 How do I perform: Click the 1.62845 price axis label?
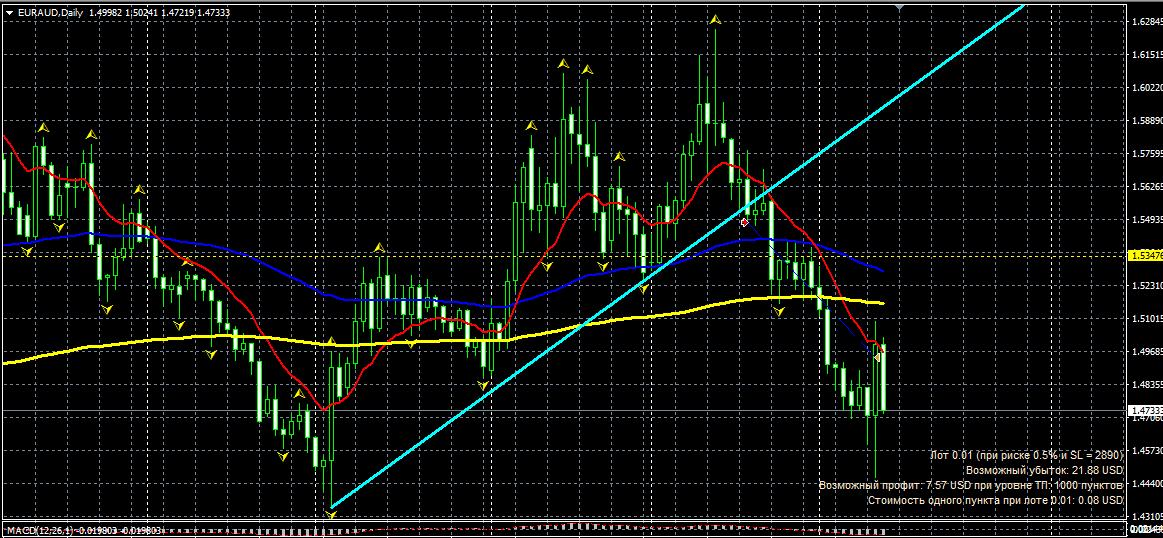[1146, 22]
